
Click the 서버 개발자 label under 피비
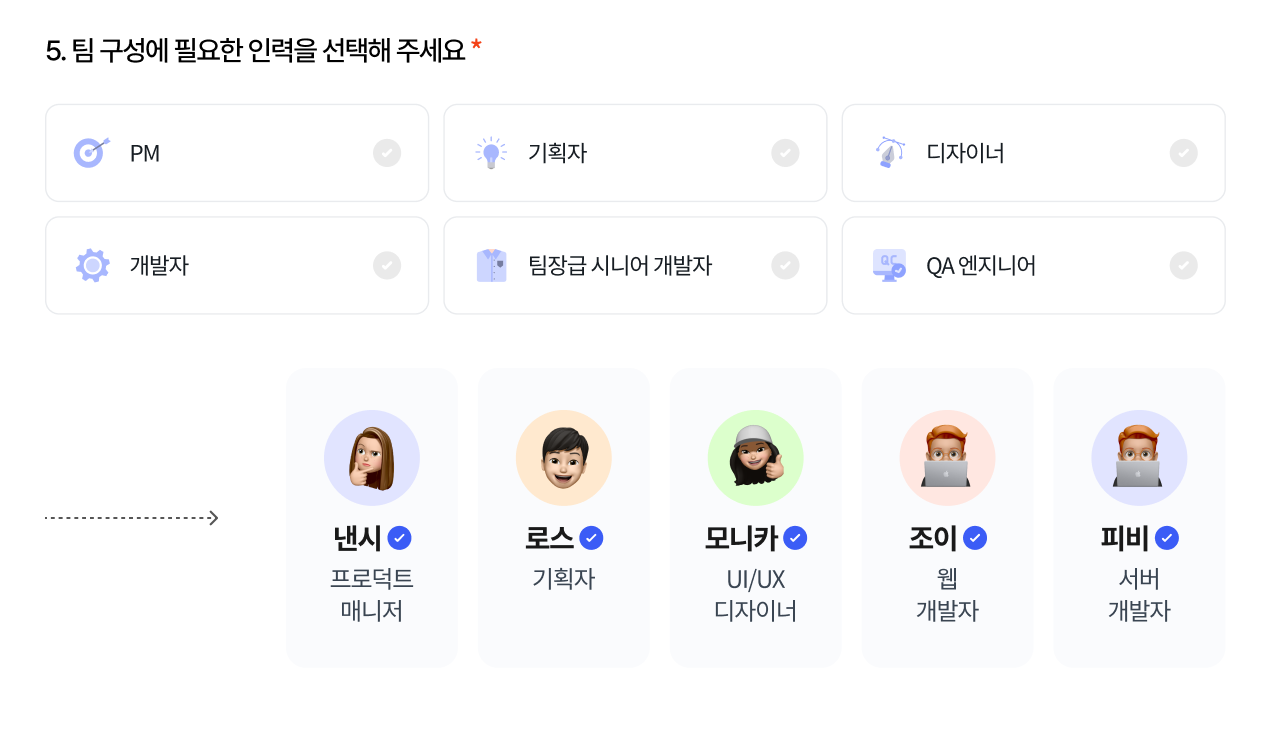point(1139,595)
